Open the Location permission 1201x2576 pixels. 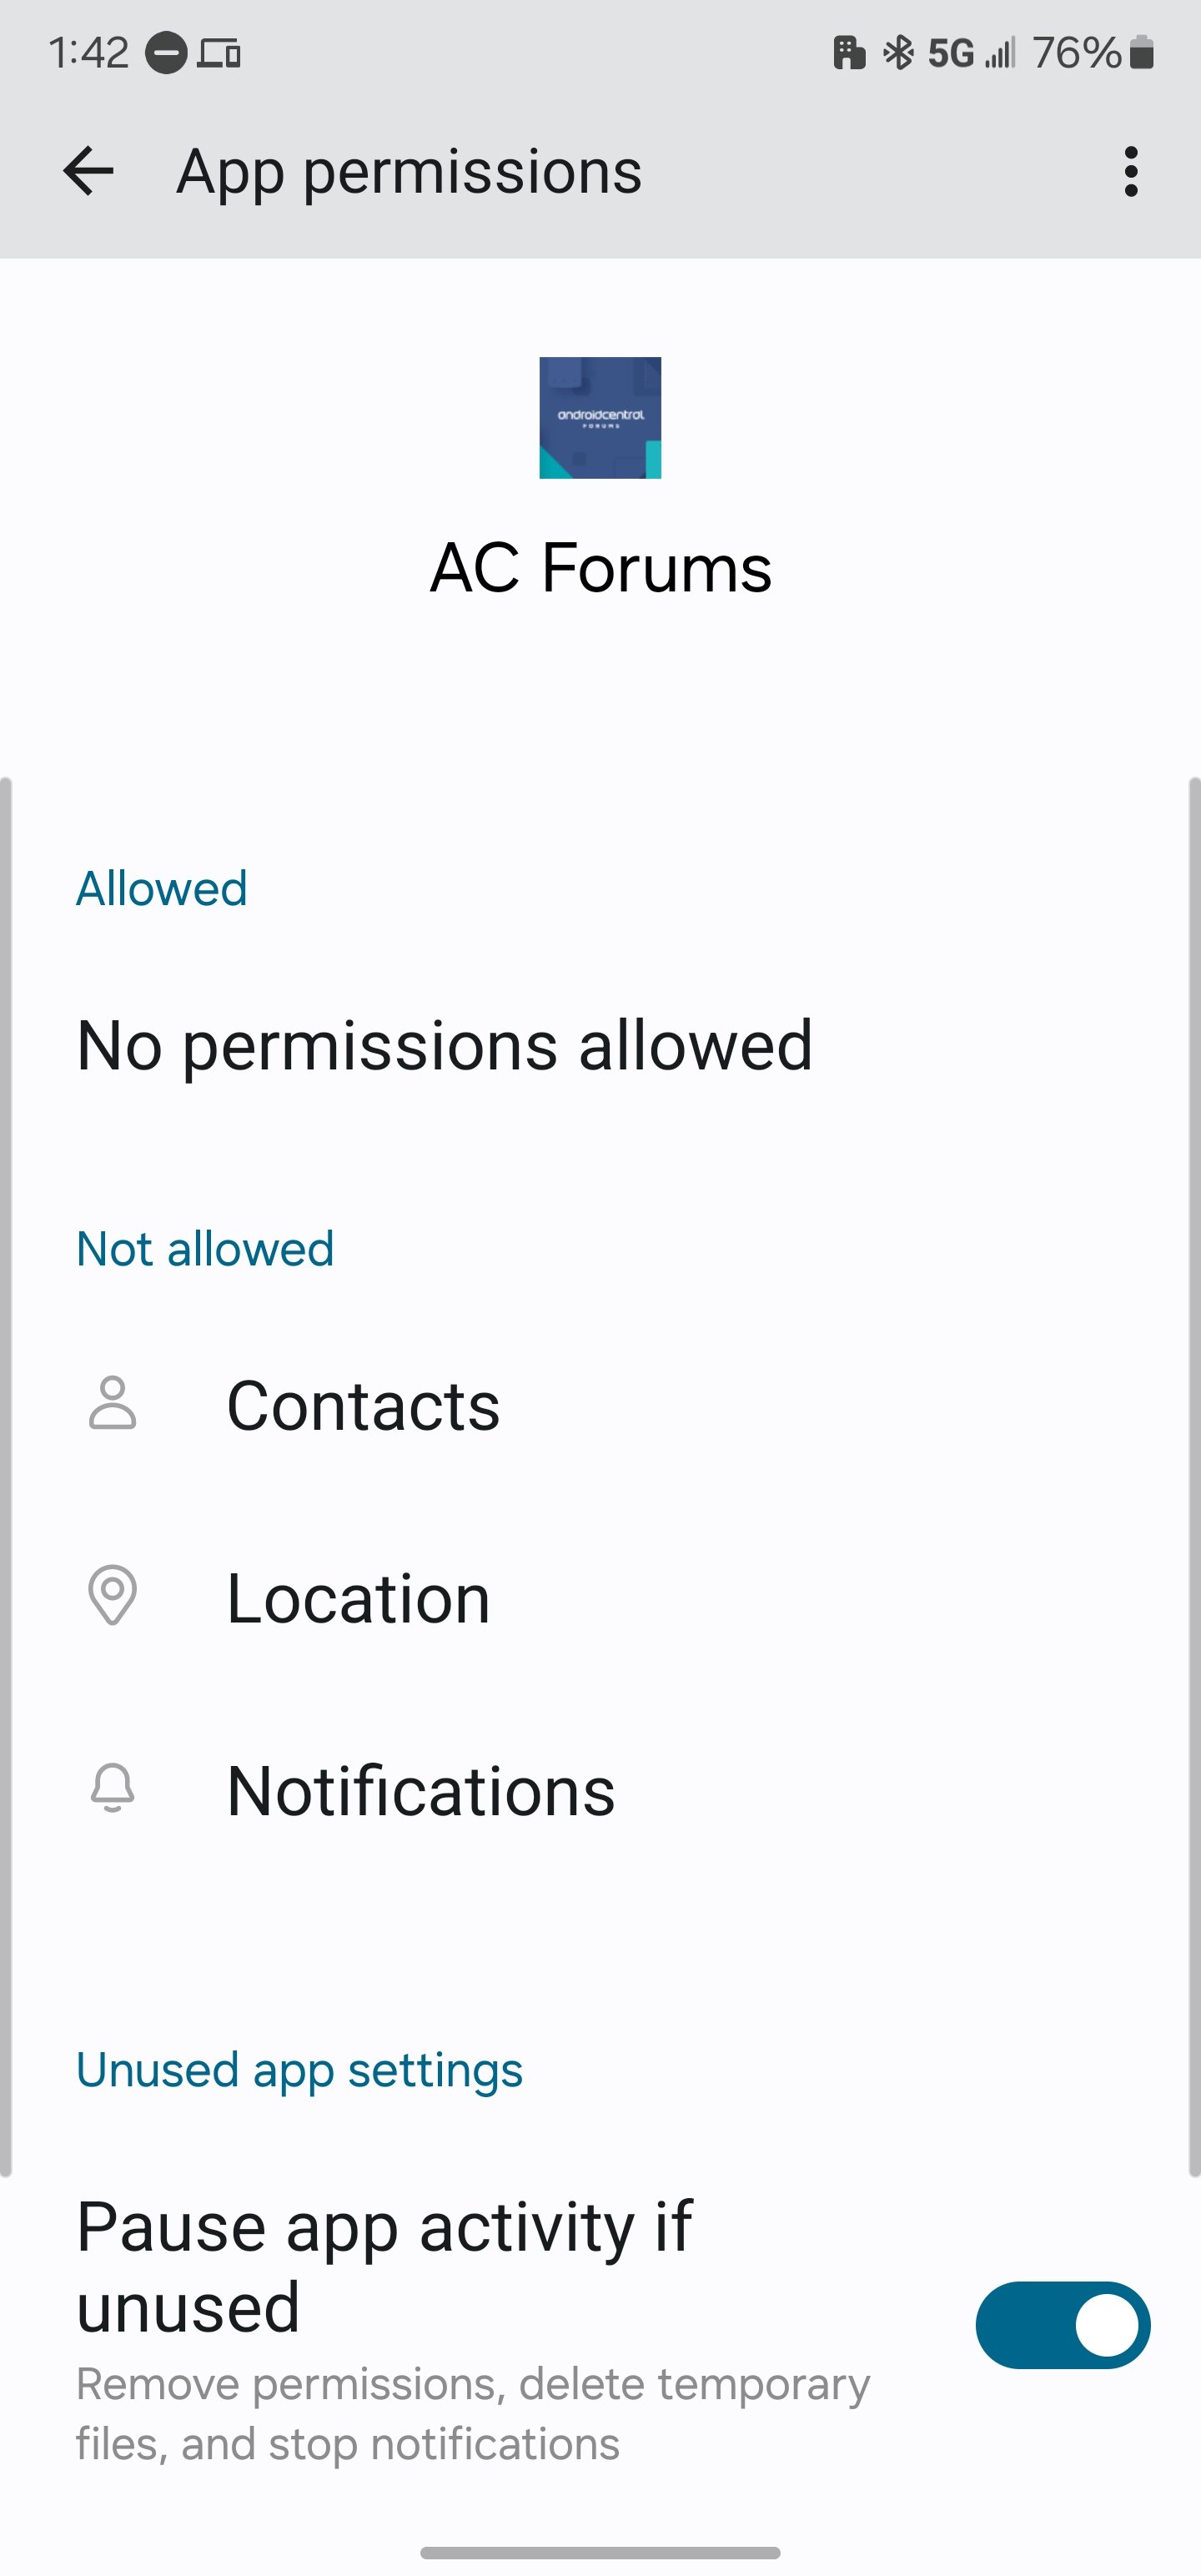coord(600,1597)
